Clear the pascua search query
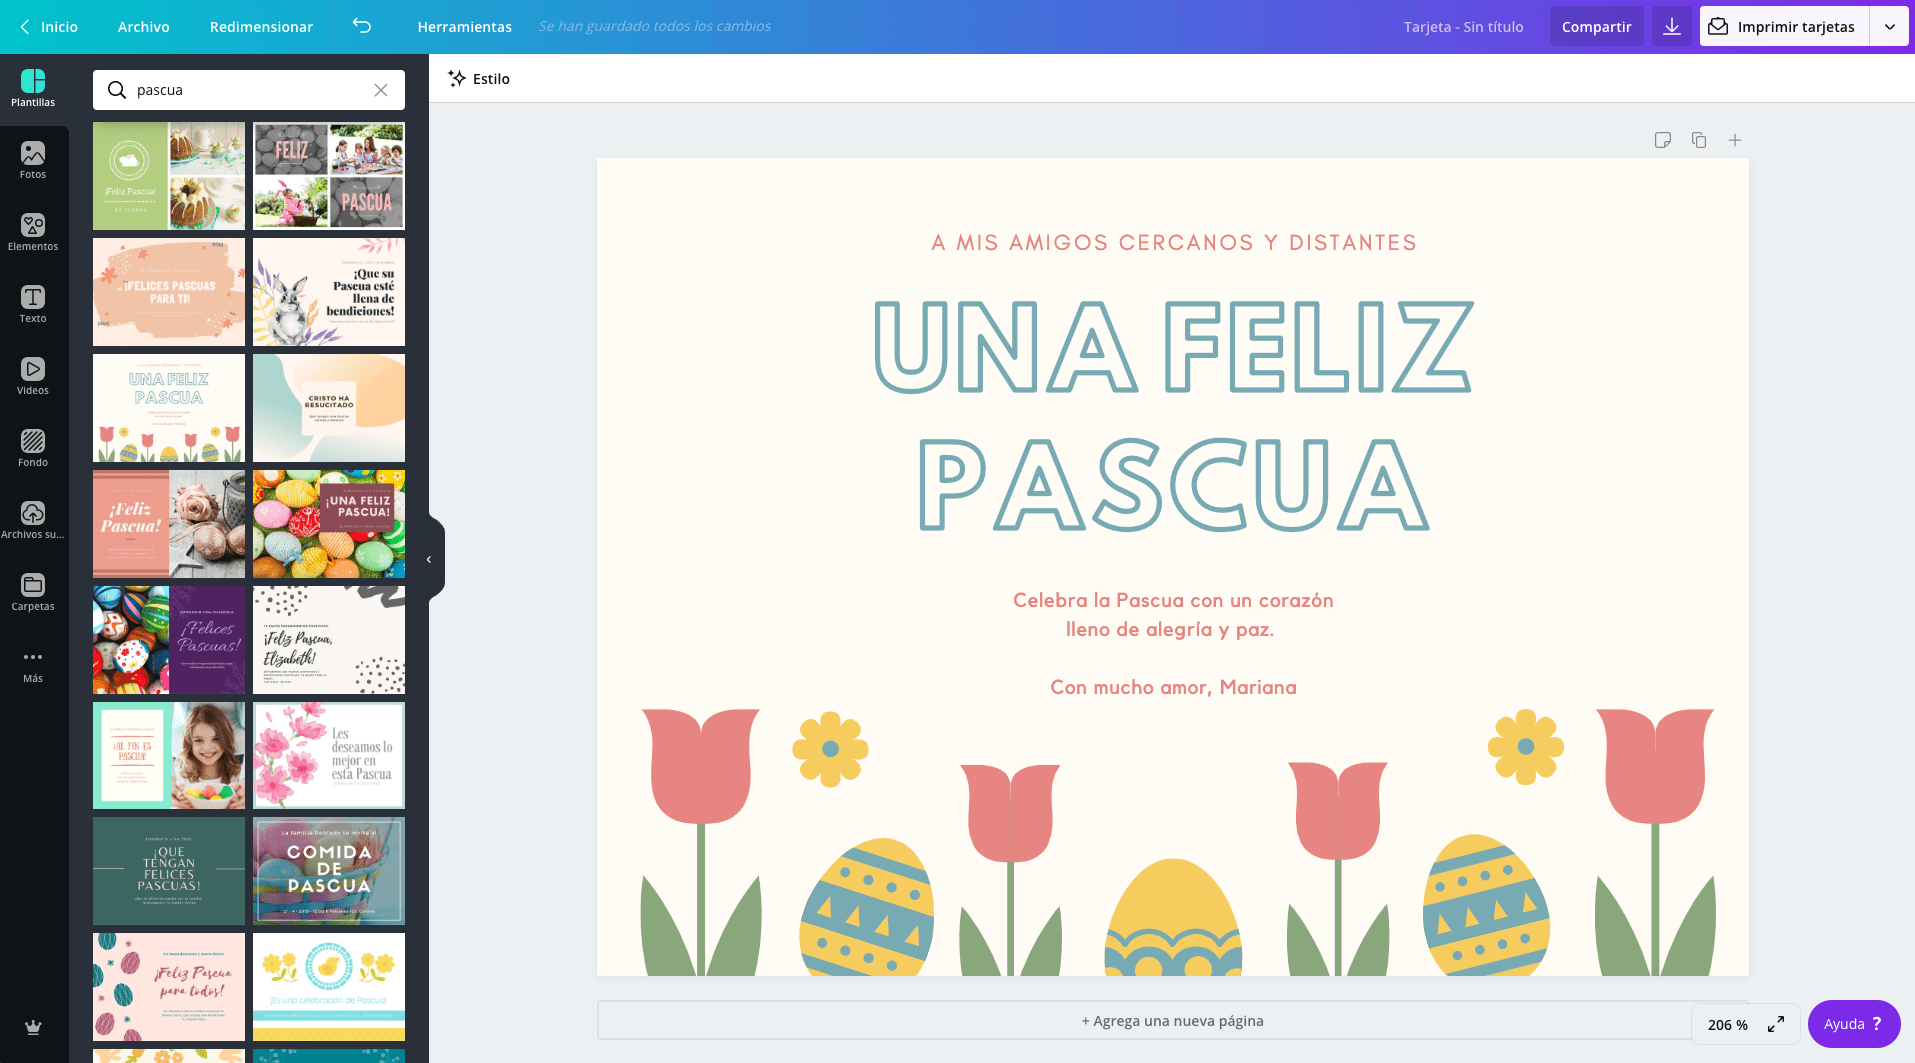 click(381, 90)
